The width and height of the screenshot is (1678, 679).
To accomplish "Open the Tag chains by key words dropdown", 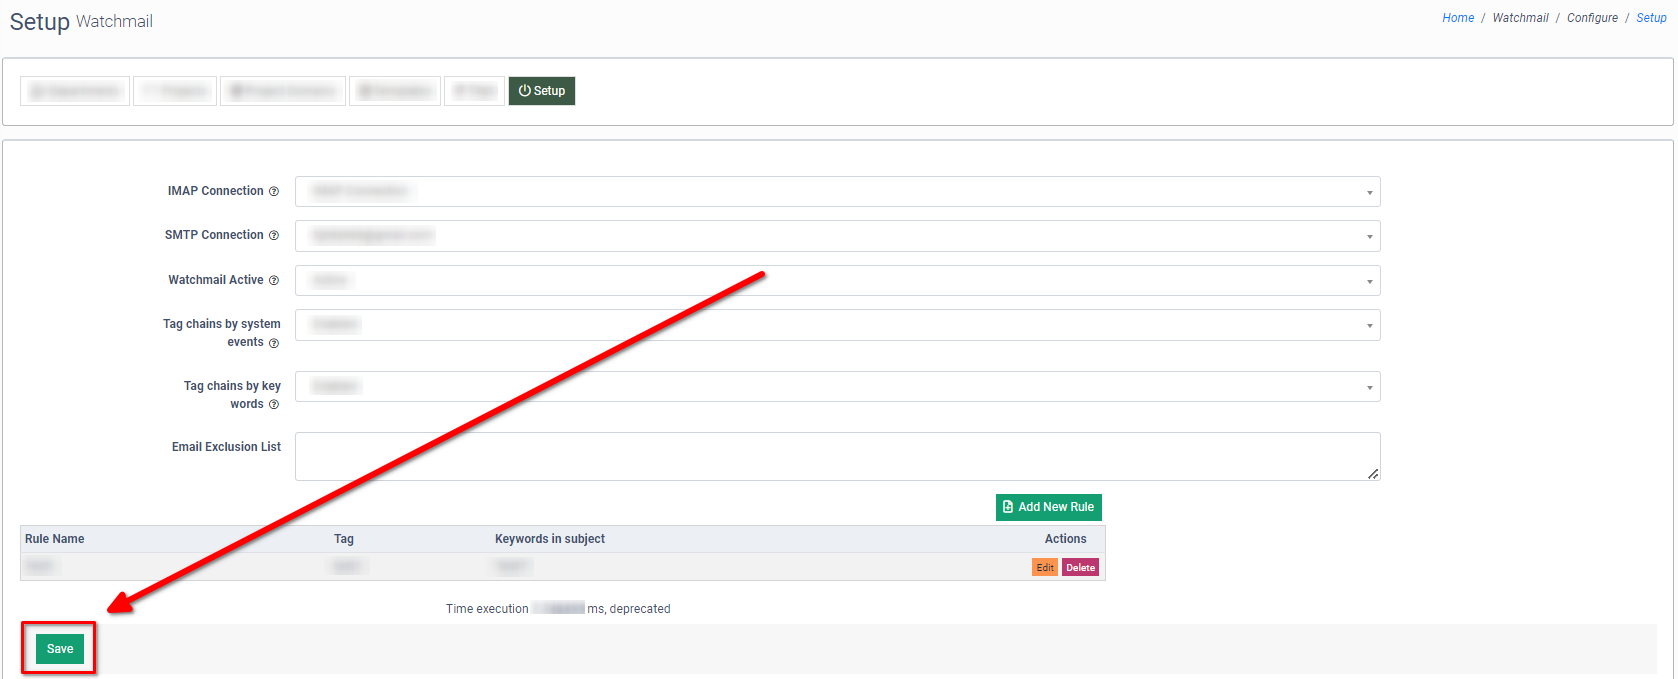I will tap(837, 387).
